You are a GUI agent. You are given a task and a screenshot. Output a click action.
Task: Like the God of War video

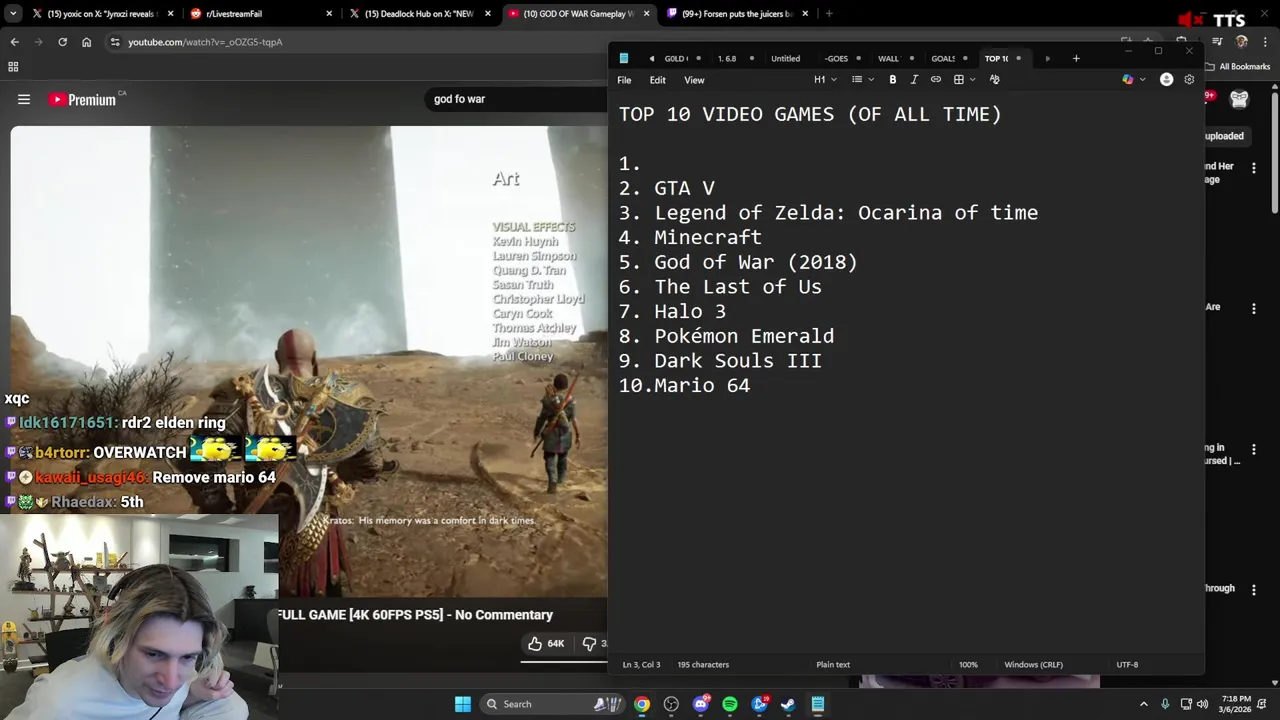(546, 644)
